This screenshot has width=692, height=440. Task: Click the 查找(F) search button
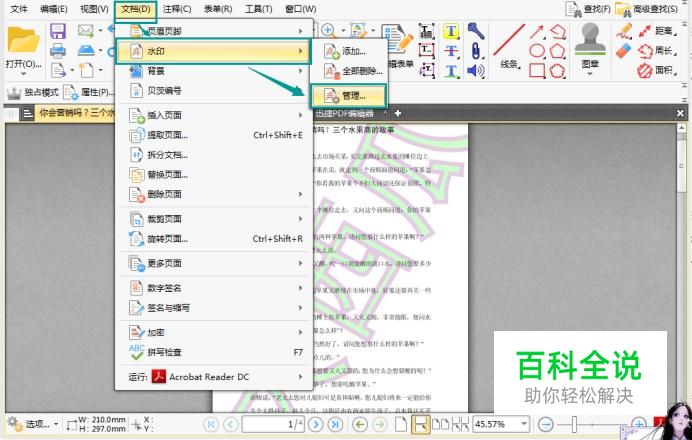click(588, 9)
